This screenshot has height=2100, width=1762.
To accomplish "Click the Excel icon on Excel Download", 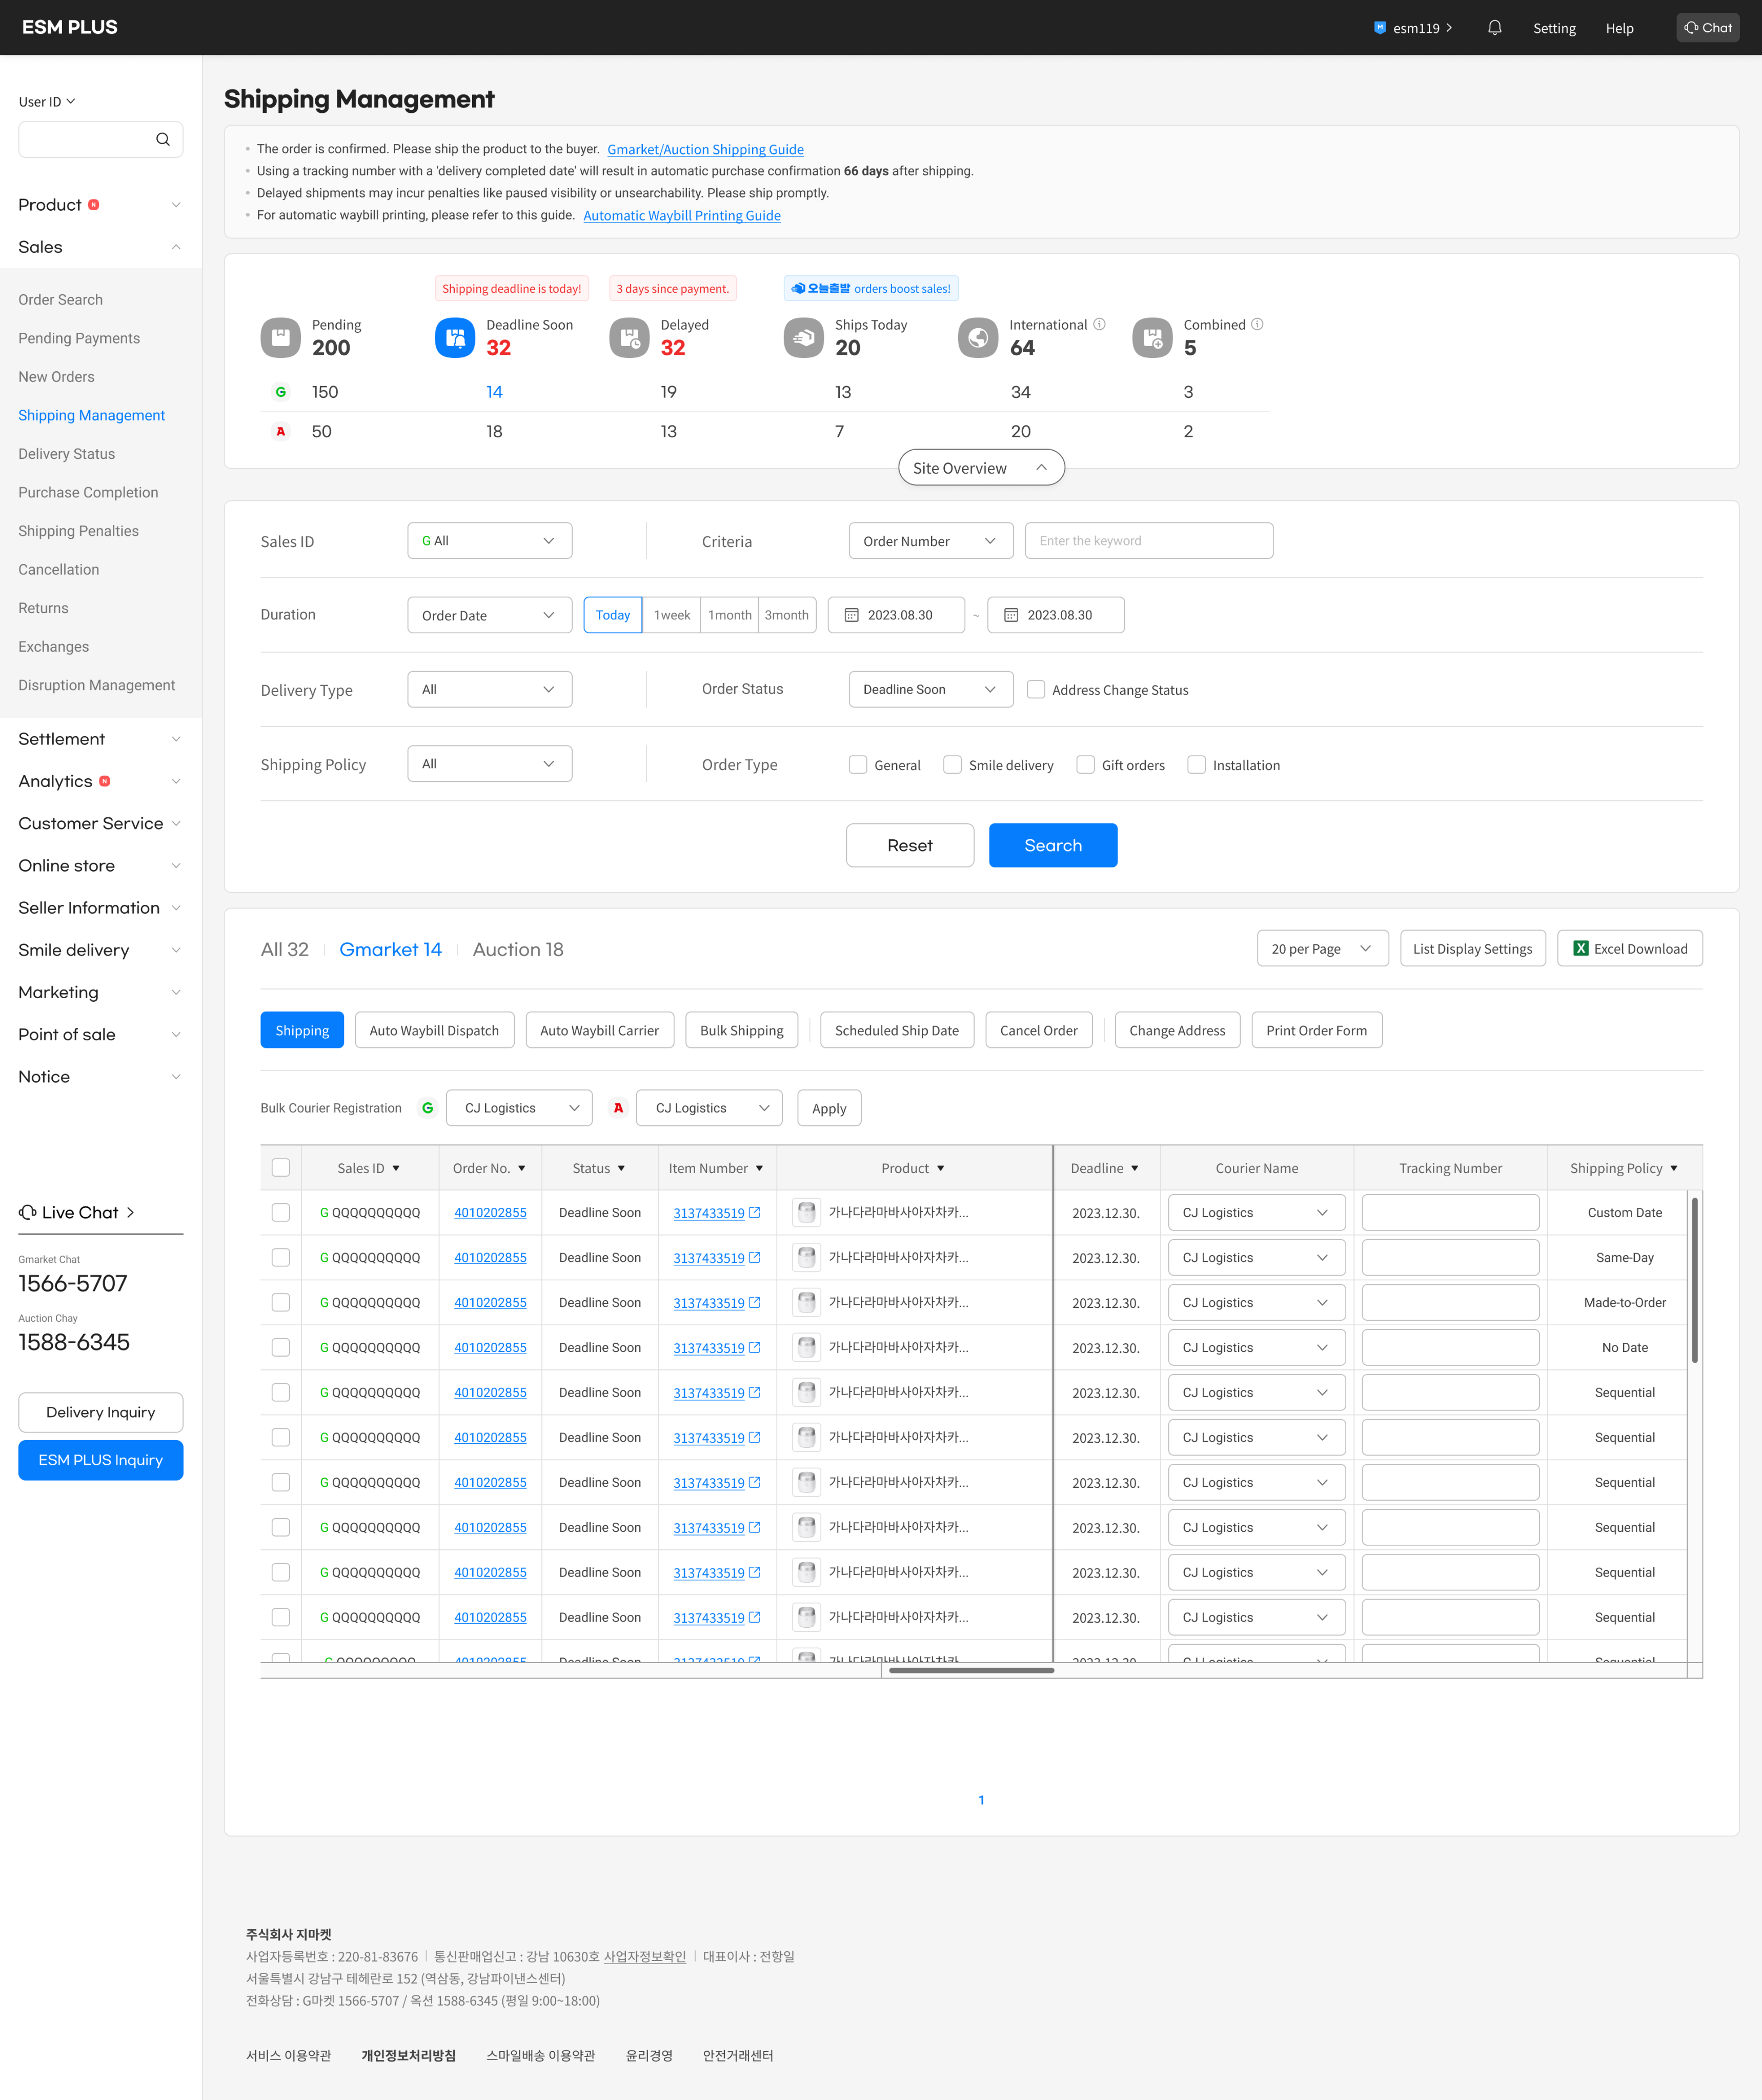I will coord(1580,949).
